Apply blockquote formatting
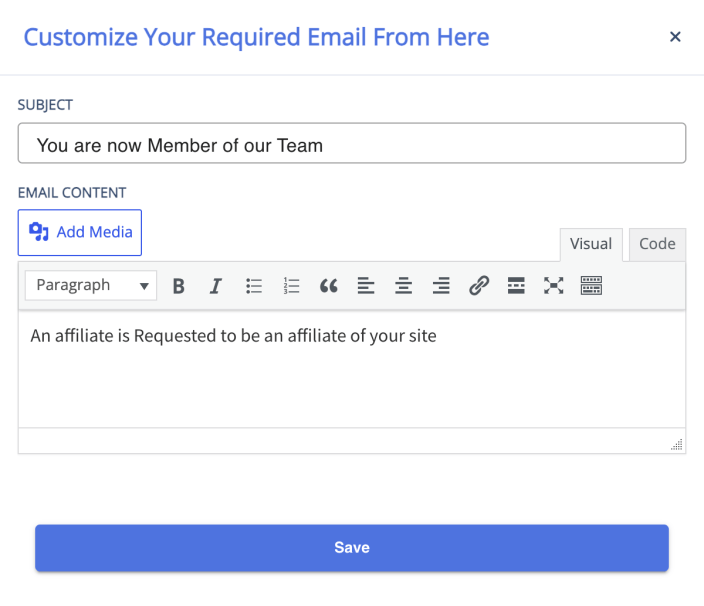 tap(329, 285)
